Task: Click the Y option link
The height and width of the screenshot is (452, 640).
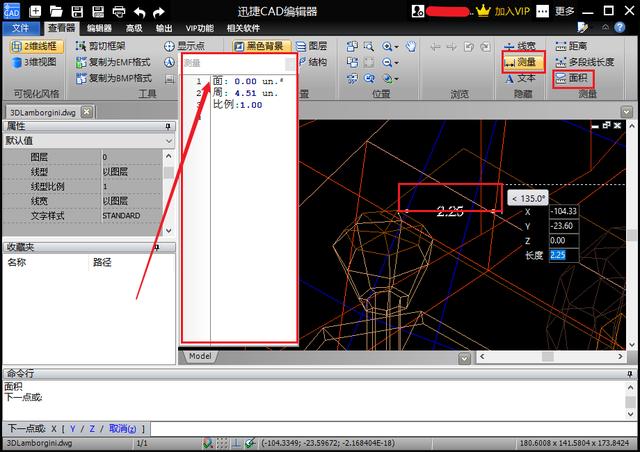Action: coord(72,429)
